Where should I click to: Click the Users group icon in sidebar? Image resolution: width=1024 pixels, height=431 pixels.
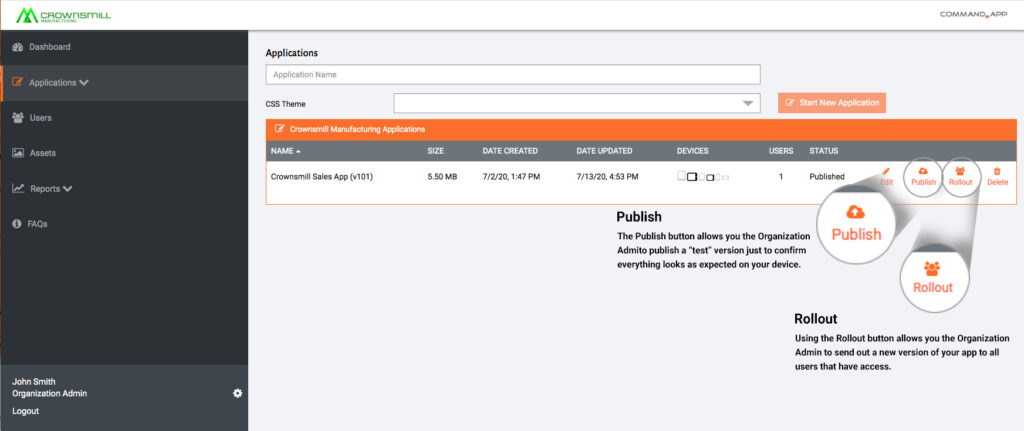click(x=18, y=118)
